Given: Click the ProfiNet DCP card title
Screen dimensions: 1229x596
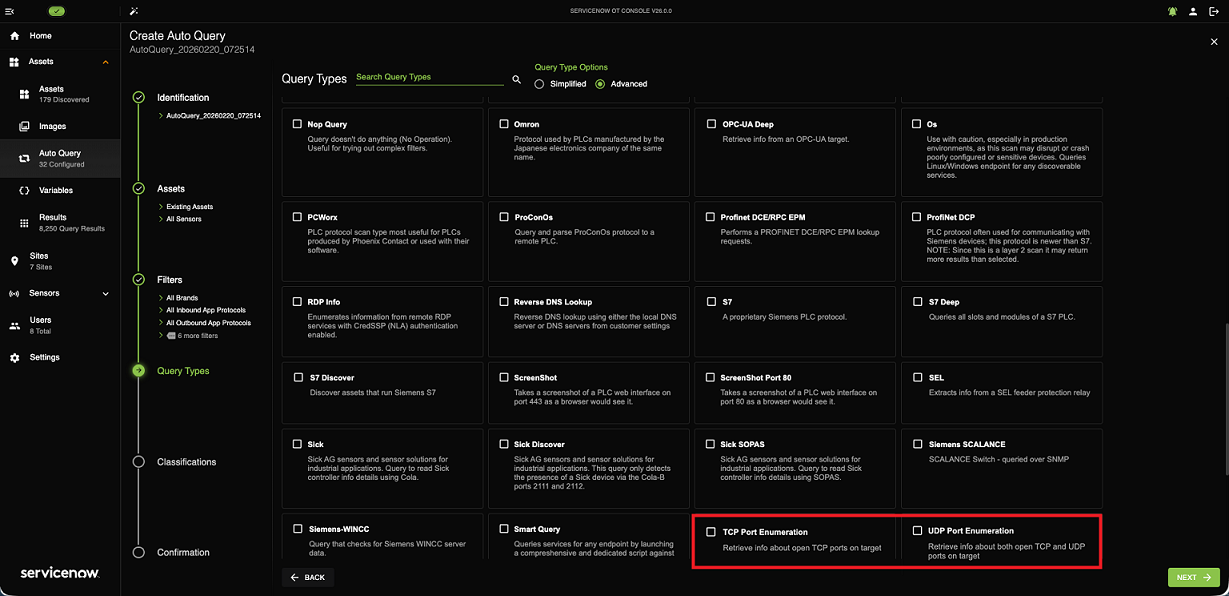Looking at the screenshot, I should pos(950,216).
